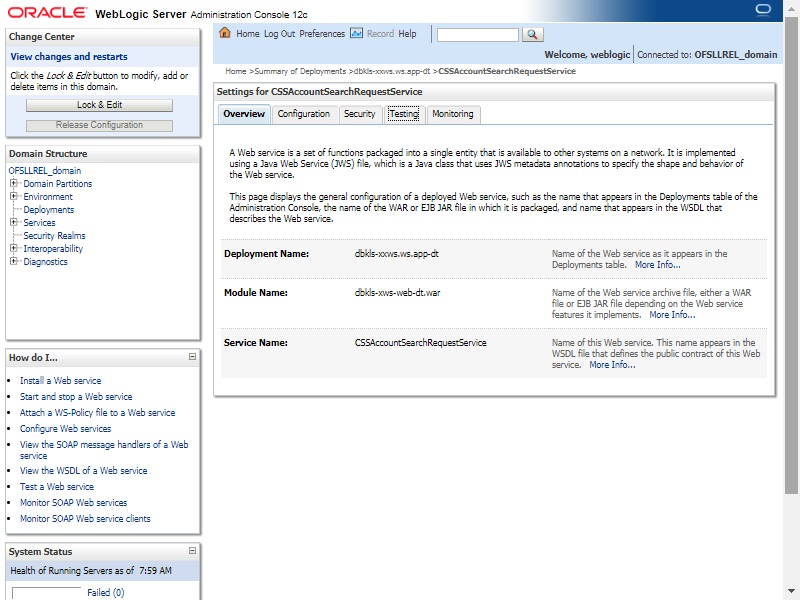Click the Failed servers health bar

click(46, 593)
